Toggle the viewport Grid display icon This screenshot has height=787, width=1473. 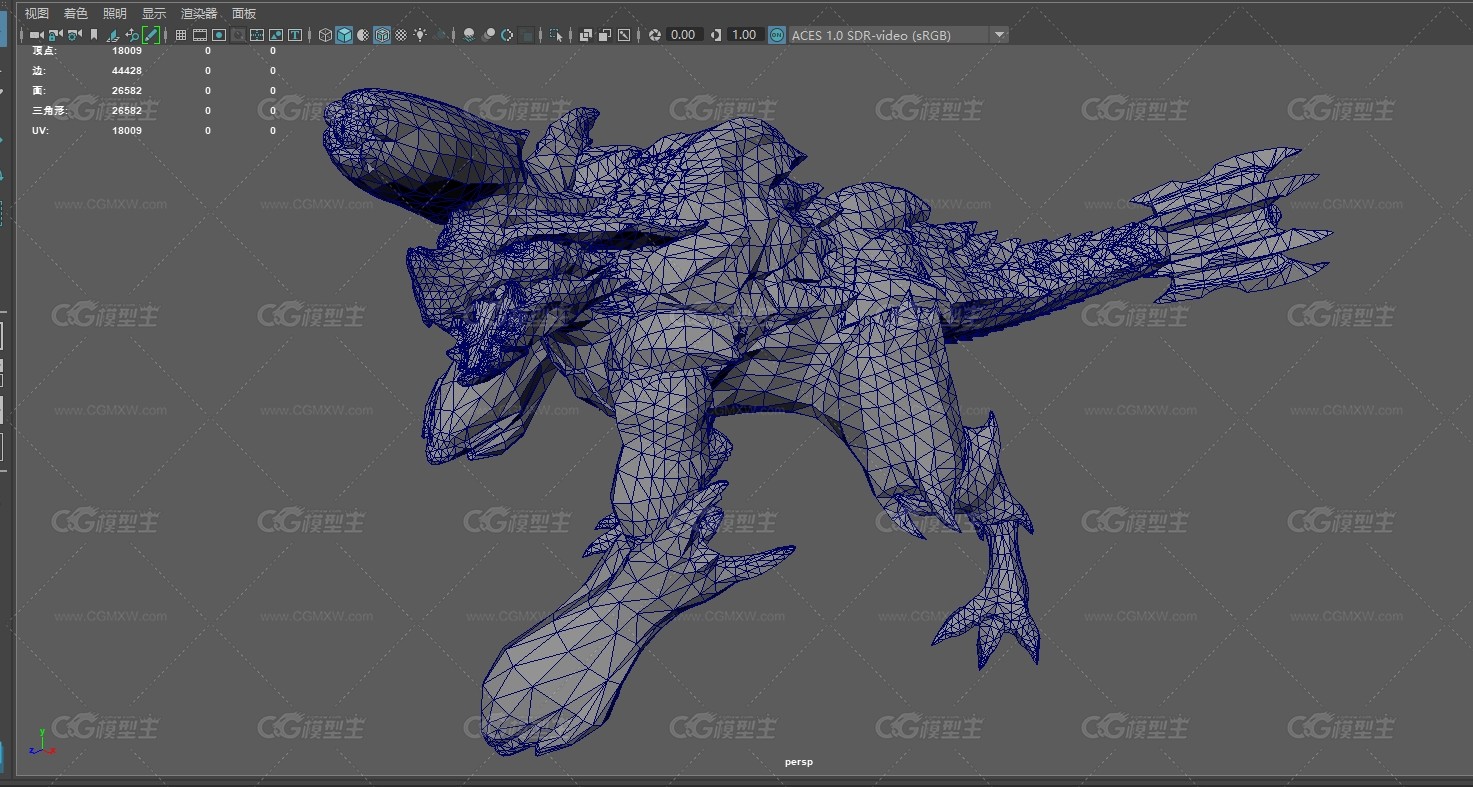pyautogui.click(x=181, y=35)
